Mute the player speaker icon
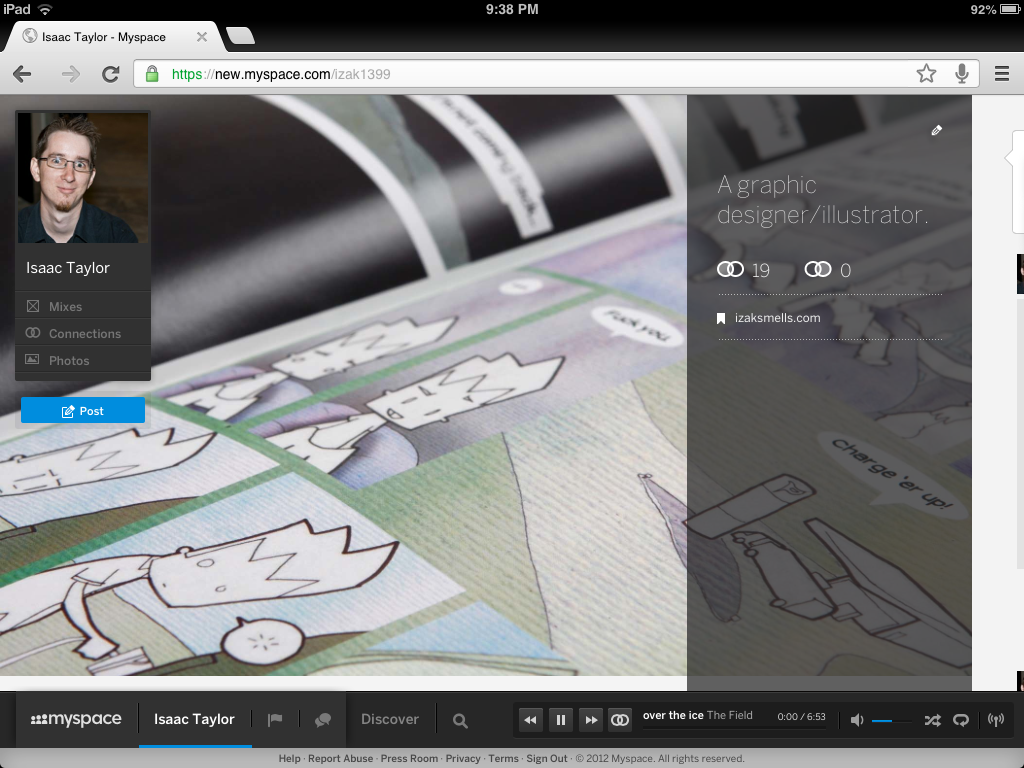 coord(857,720)
